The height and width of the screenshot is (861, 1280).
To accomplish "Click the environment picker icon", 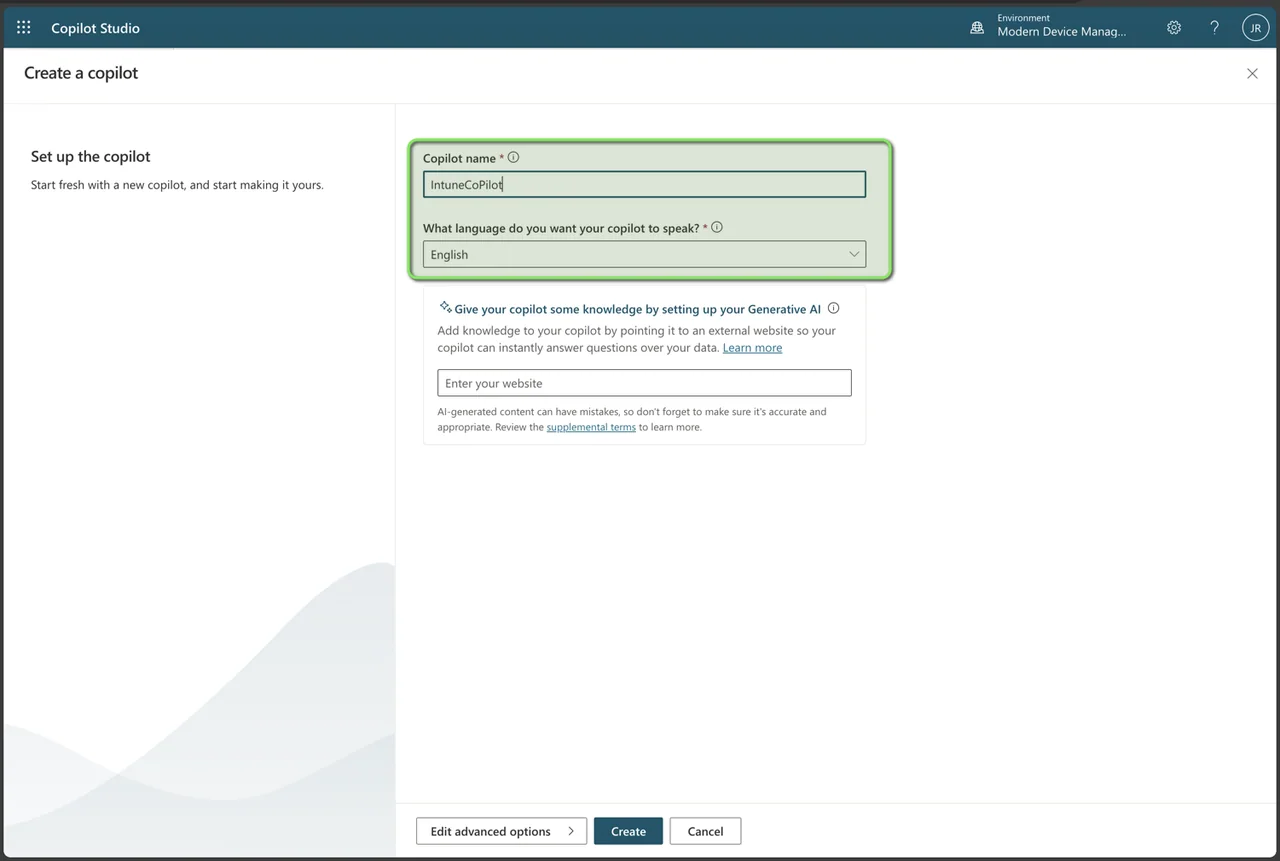I will coord(977,28).
